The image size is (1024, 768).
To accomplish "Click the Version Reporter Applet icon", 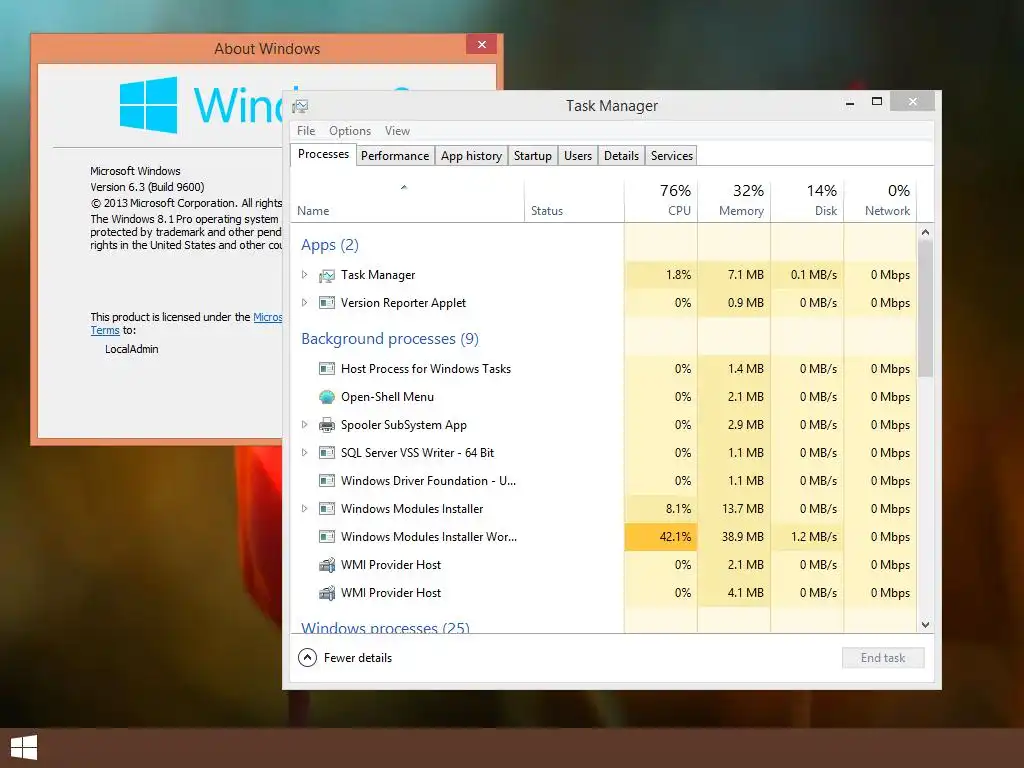I will pos(327,303).
